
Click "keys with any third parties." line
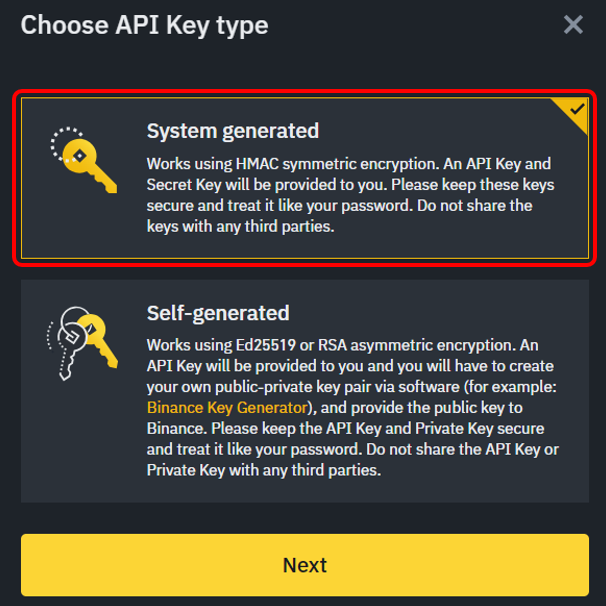(240, 226)
